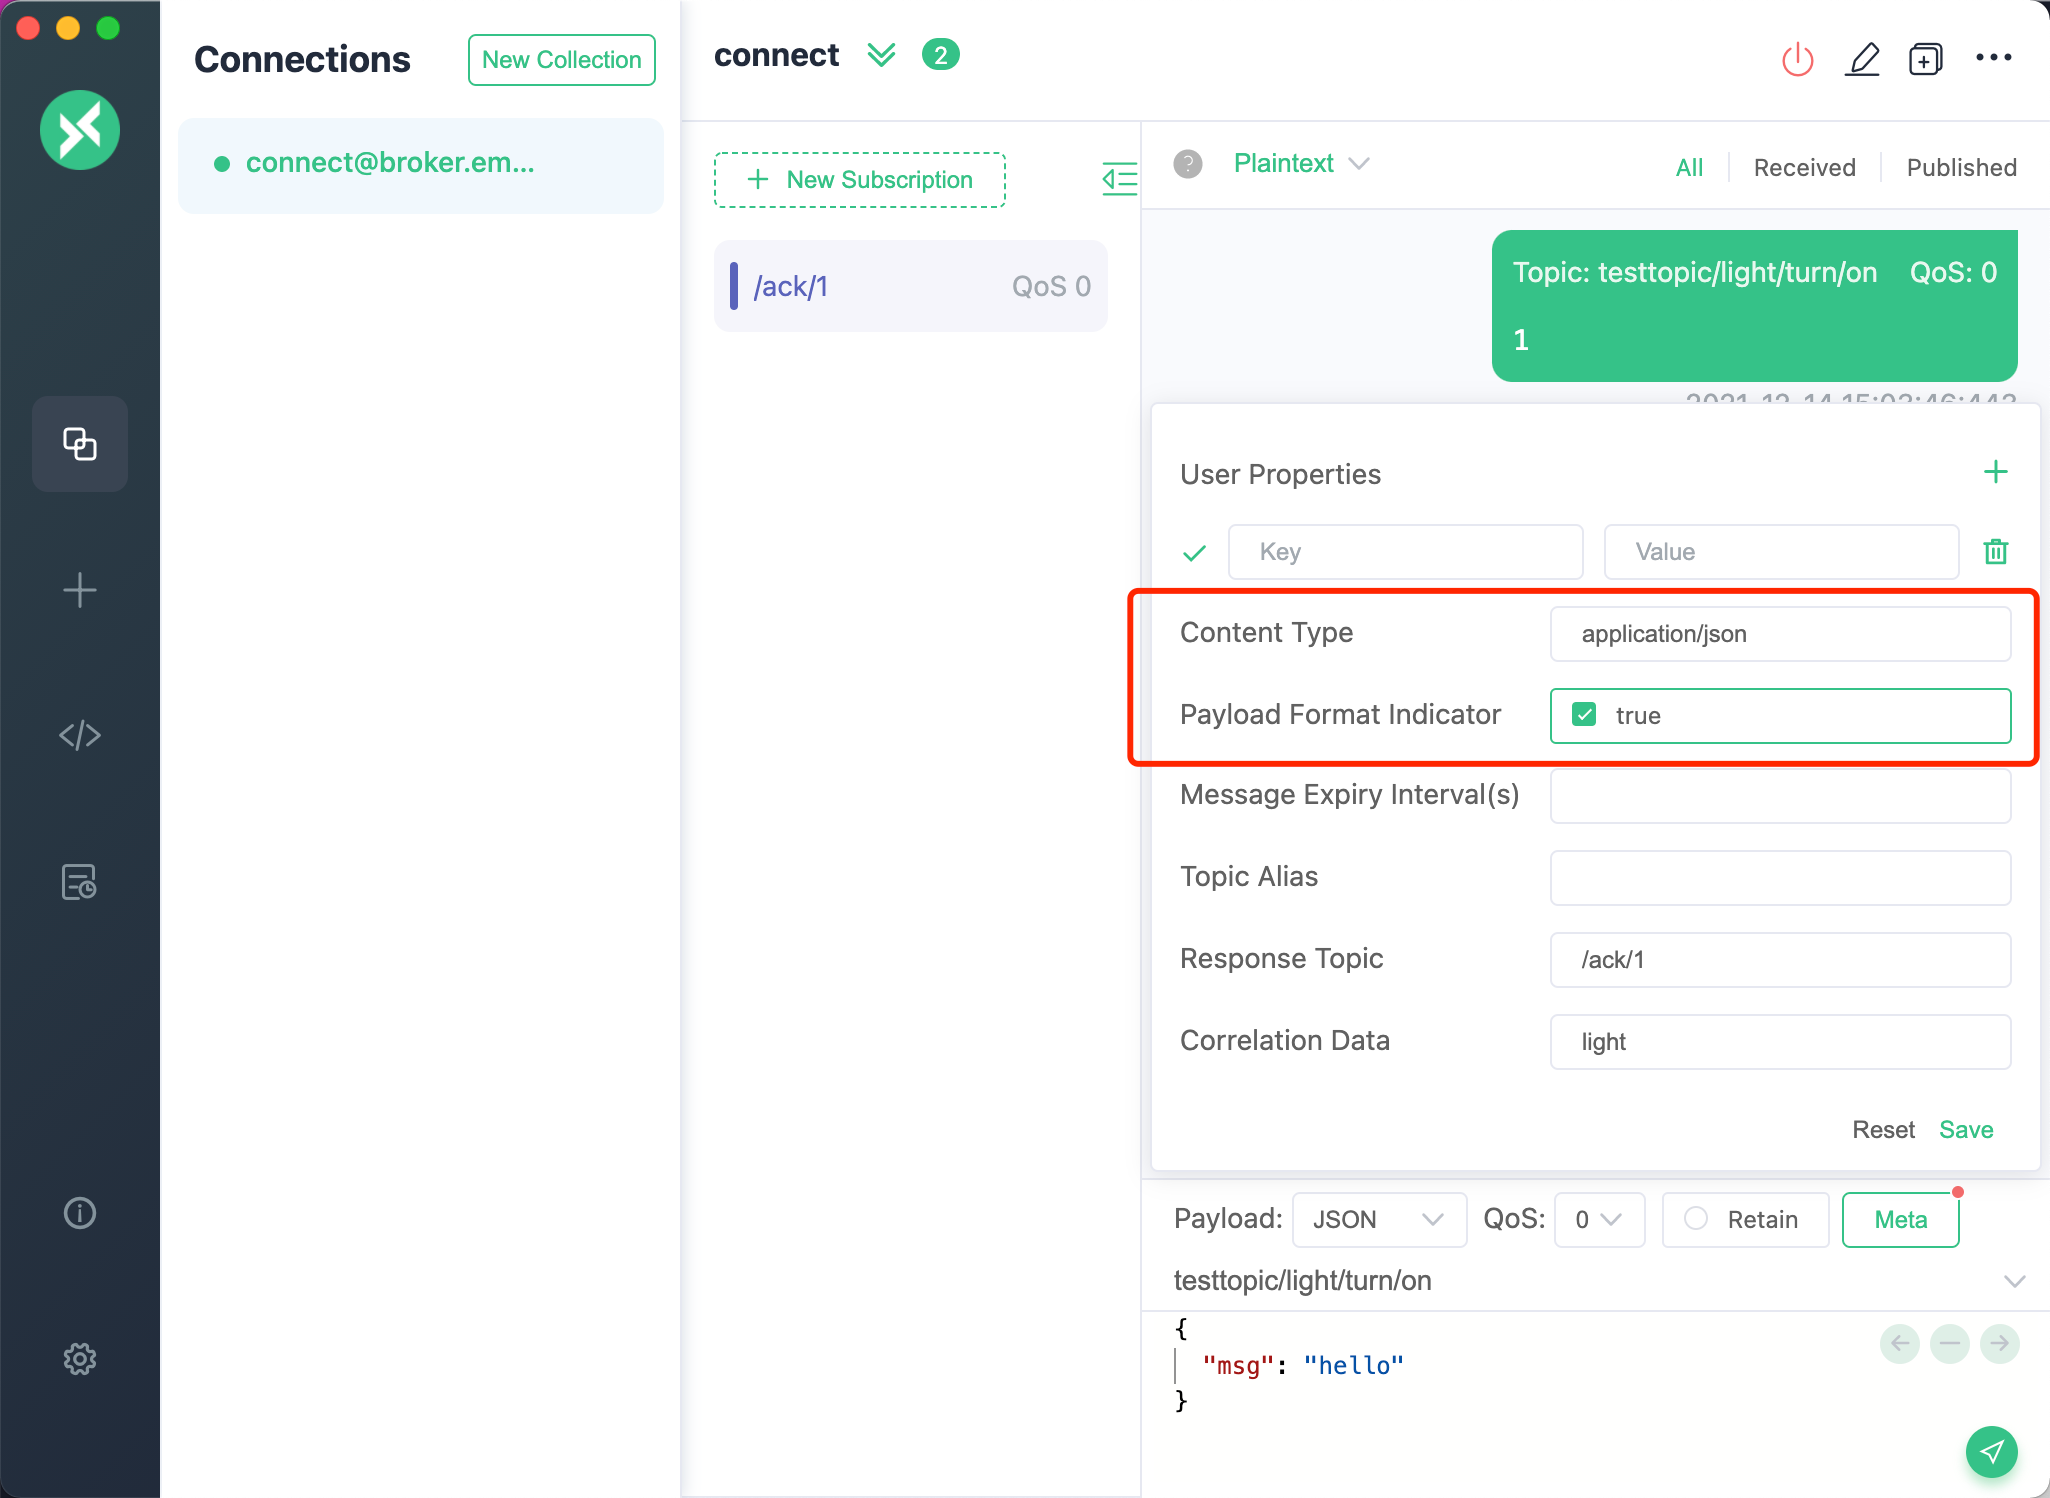Toggle the Retain message option
This screenshot has height=1498, width=2050.
1693,1219
